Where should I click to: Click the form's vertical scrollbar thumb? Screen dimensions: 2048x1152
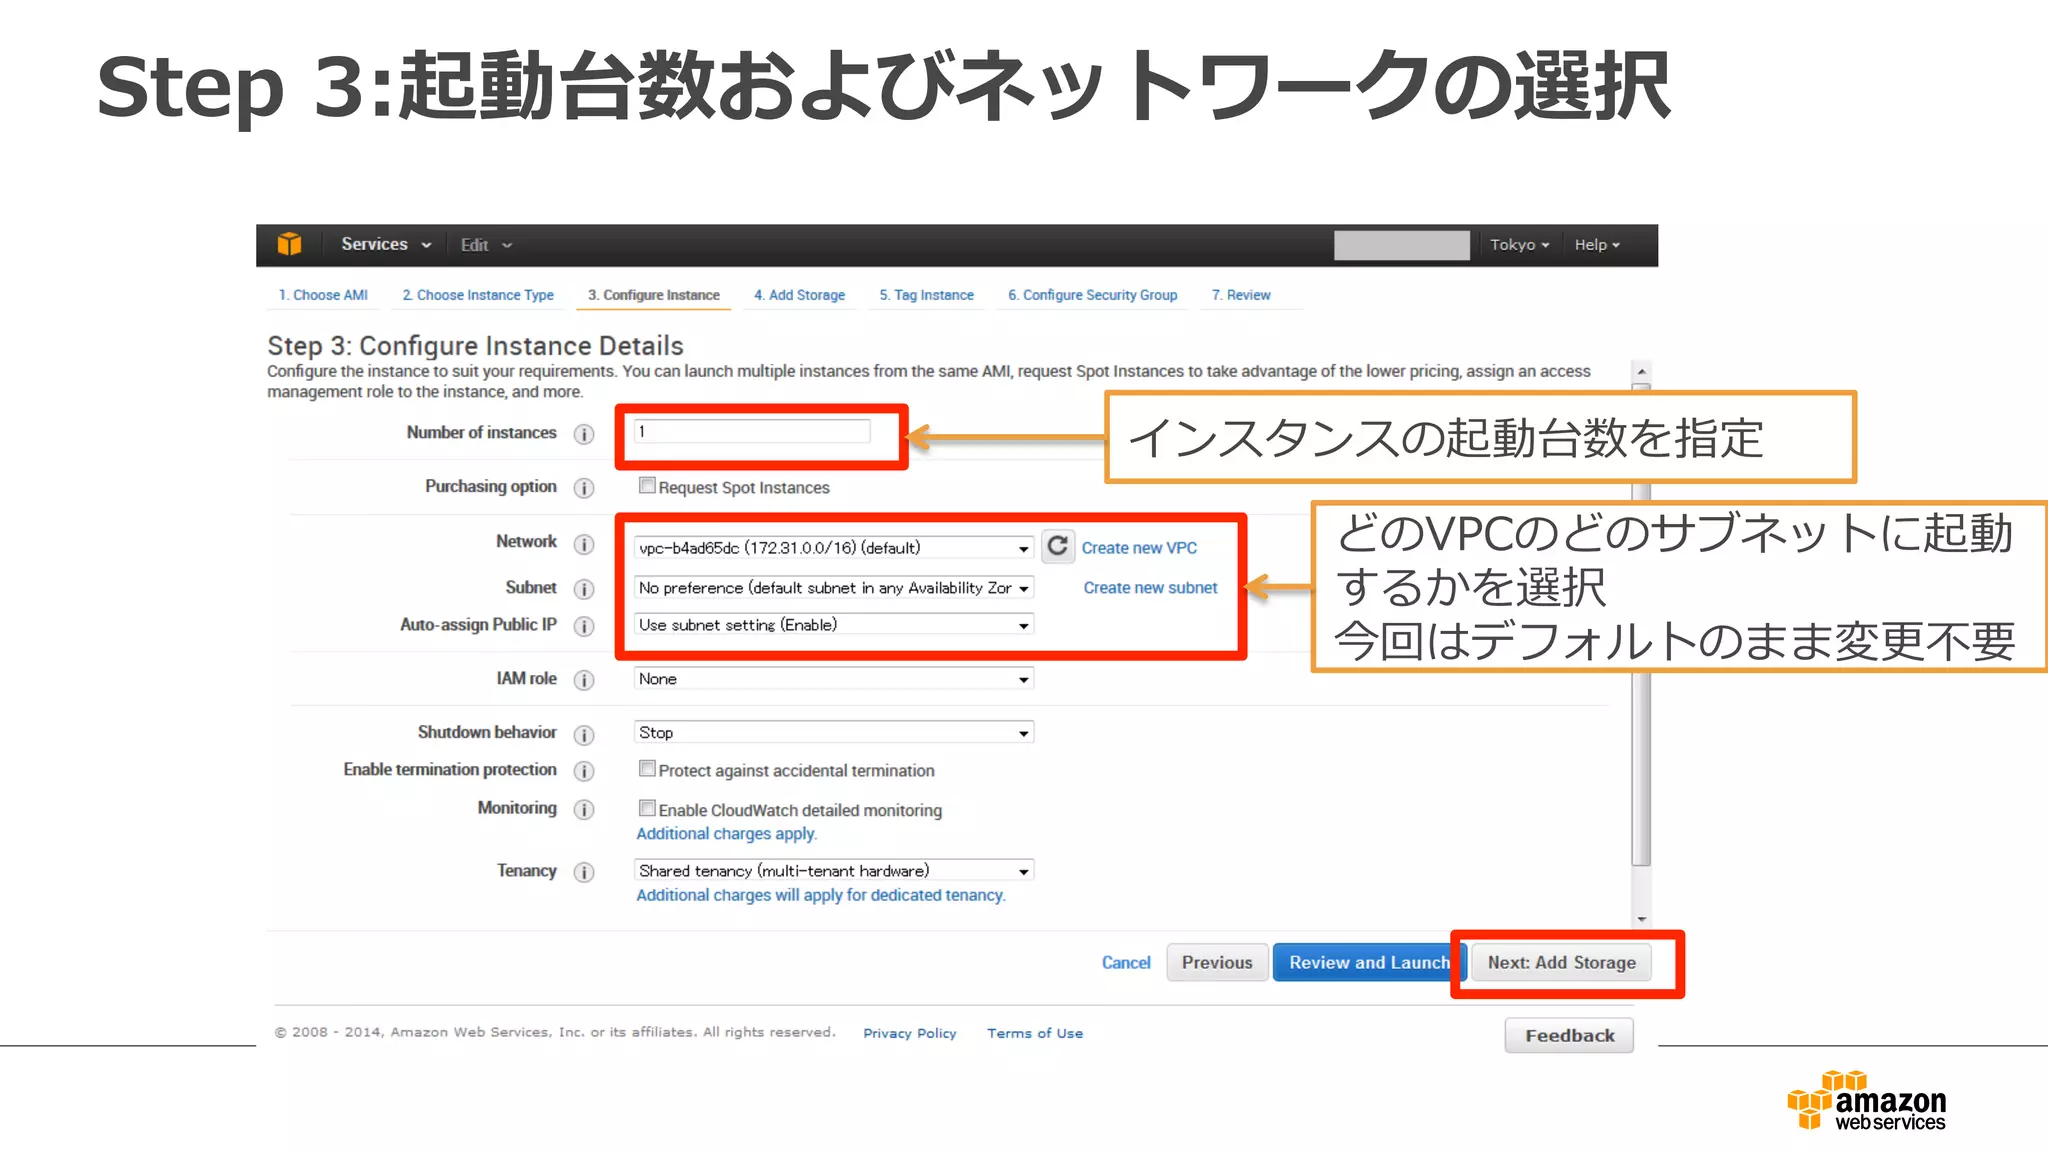(x=1641, y=625)
